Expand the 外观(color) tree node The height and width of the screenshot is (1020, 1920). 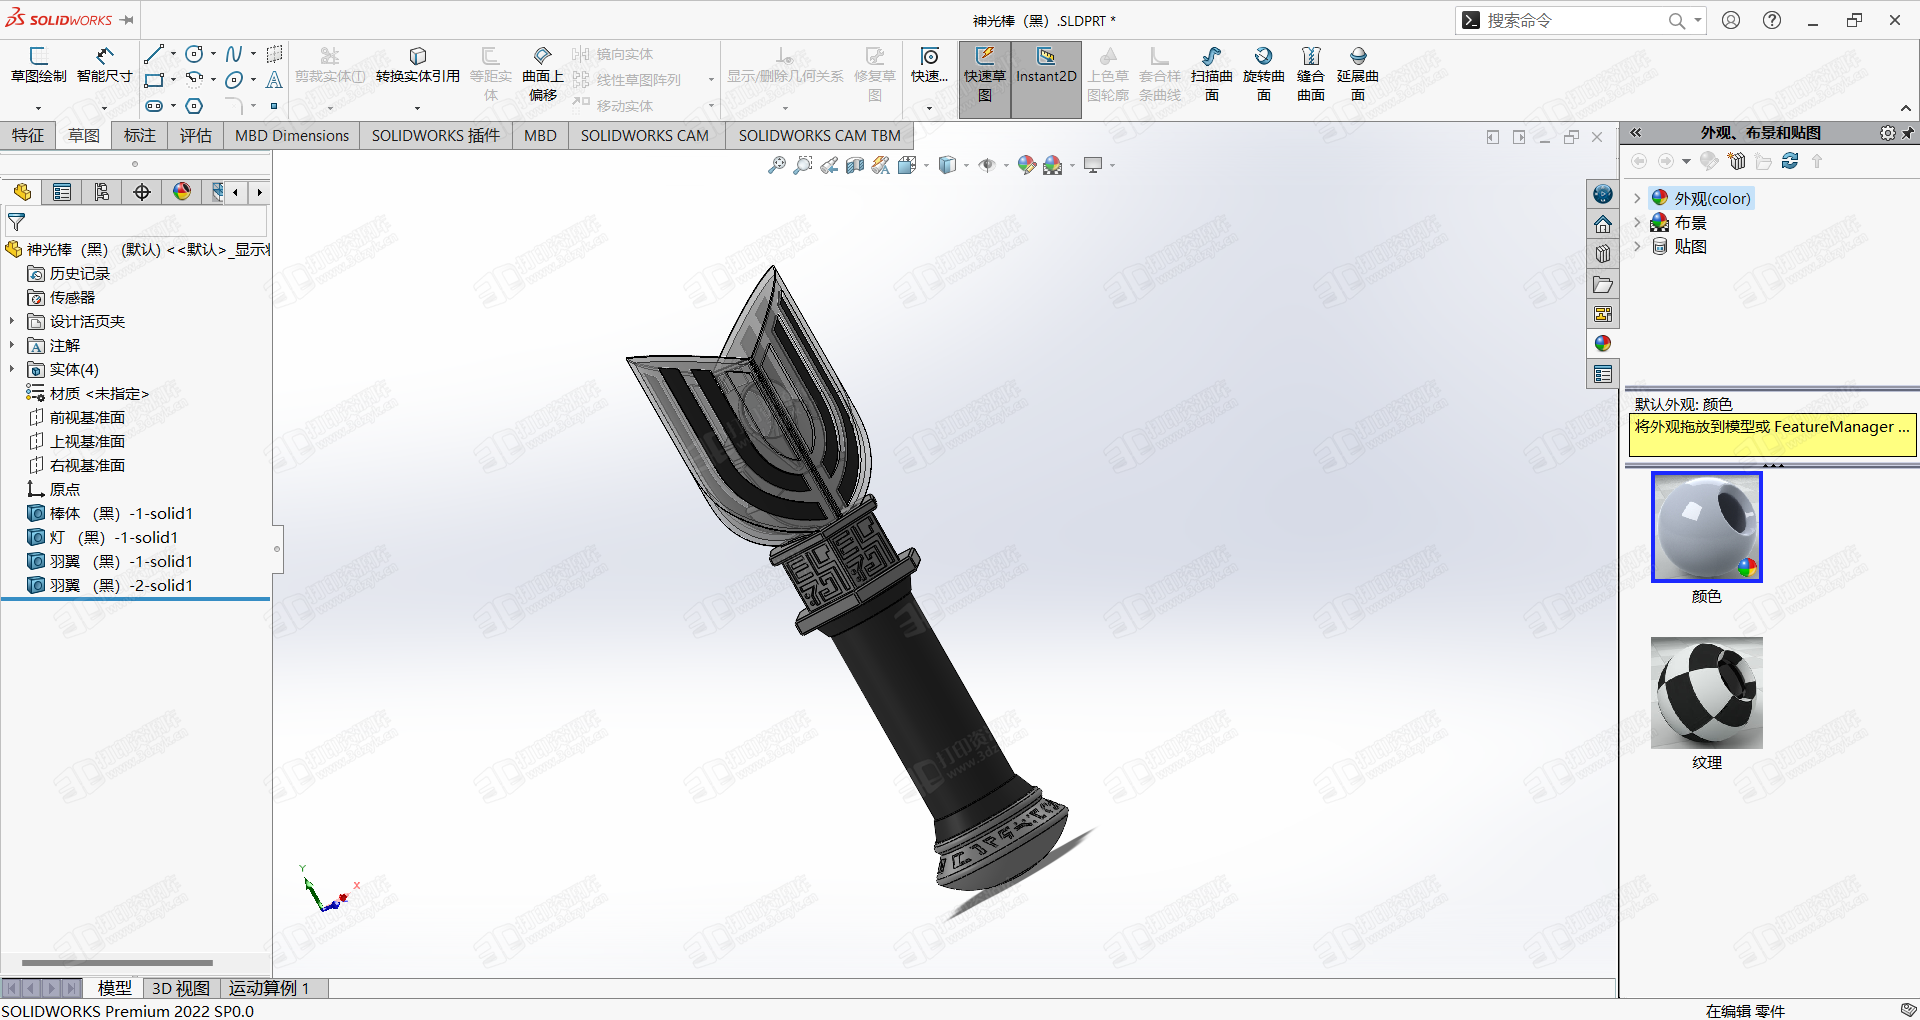1637,198
